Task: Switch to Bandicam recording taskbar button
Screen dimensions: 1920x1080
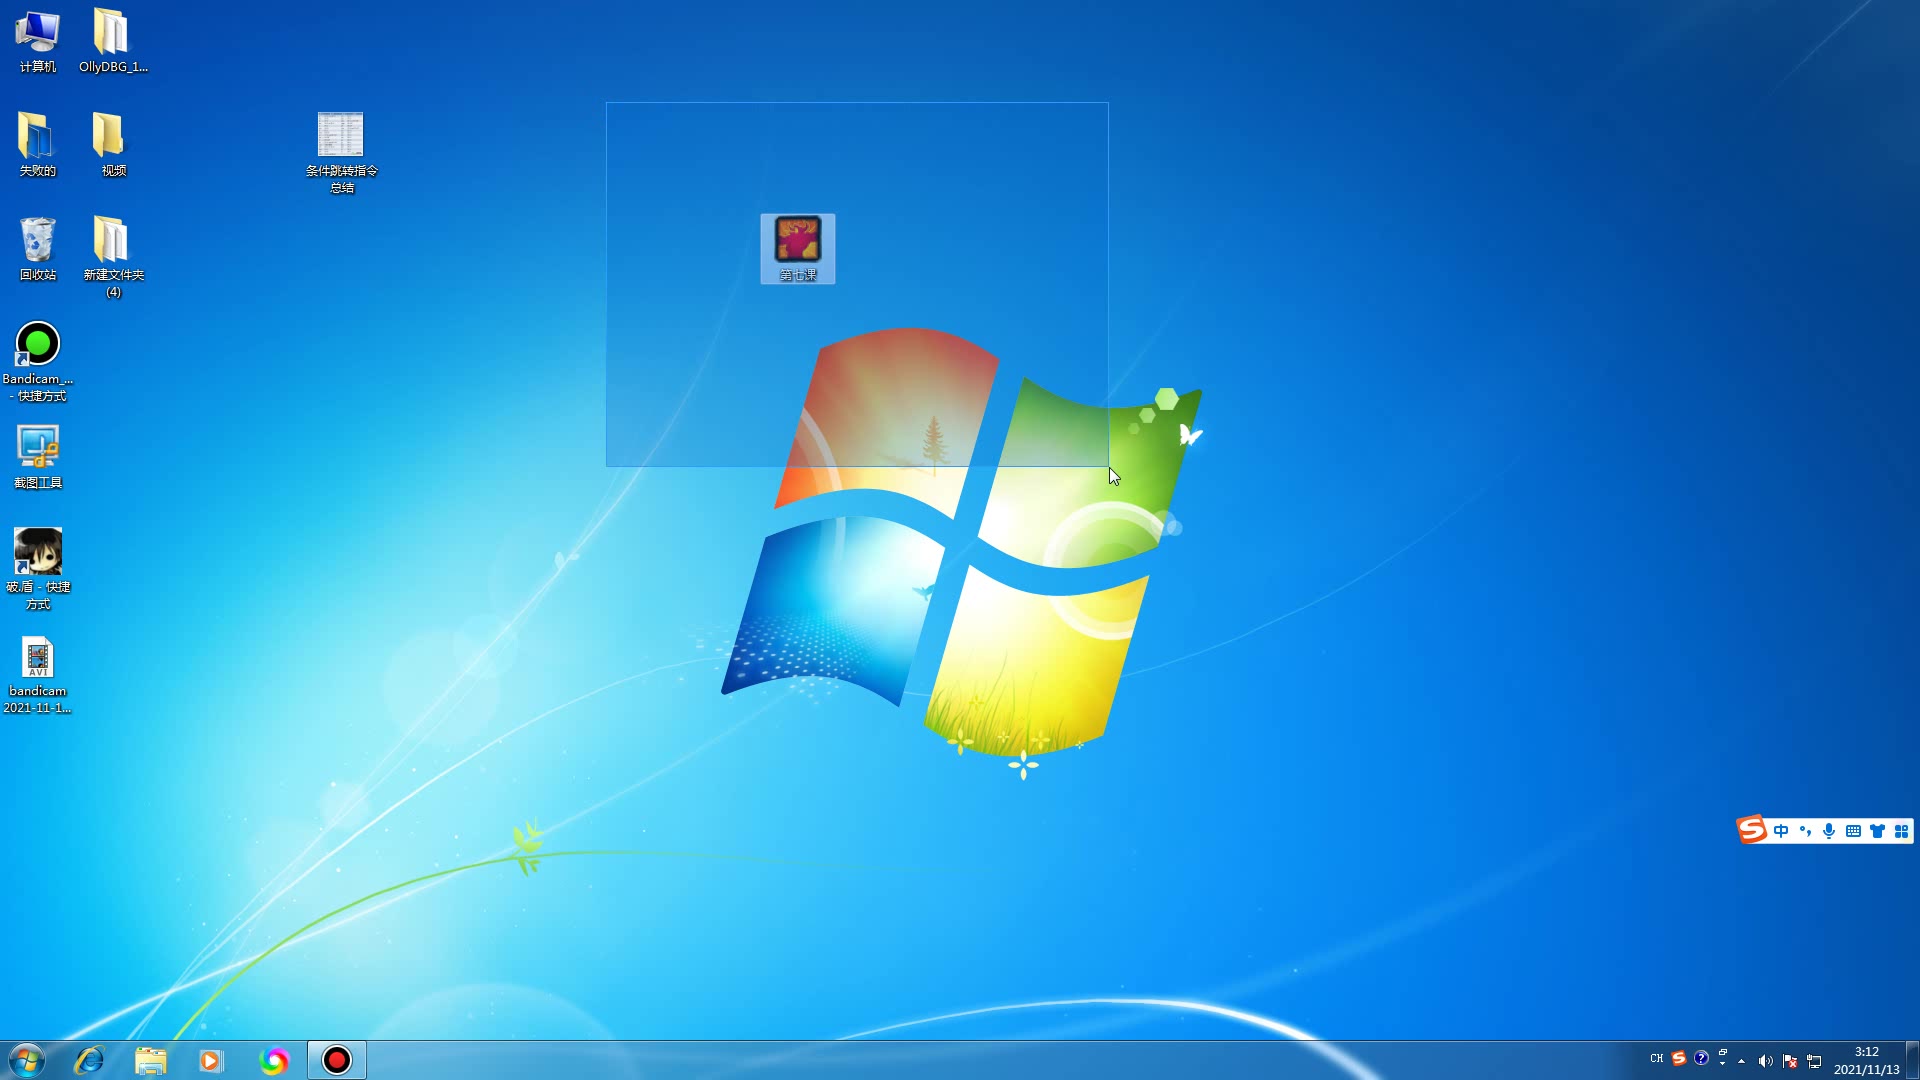Action: pyautogui.click(x=337, y=1060)
